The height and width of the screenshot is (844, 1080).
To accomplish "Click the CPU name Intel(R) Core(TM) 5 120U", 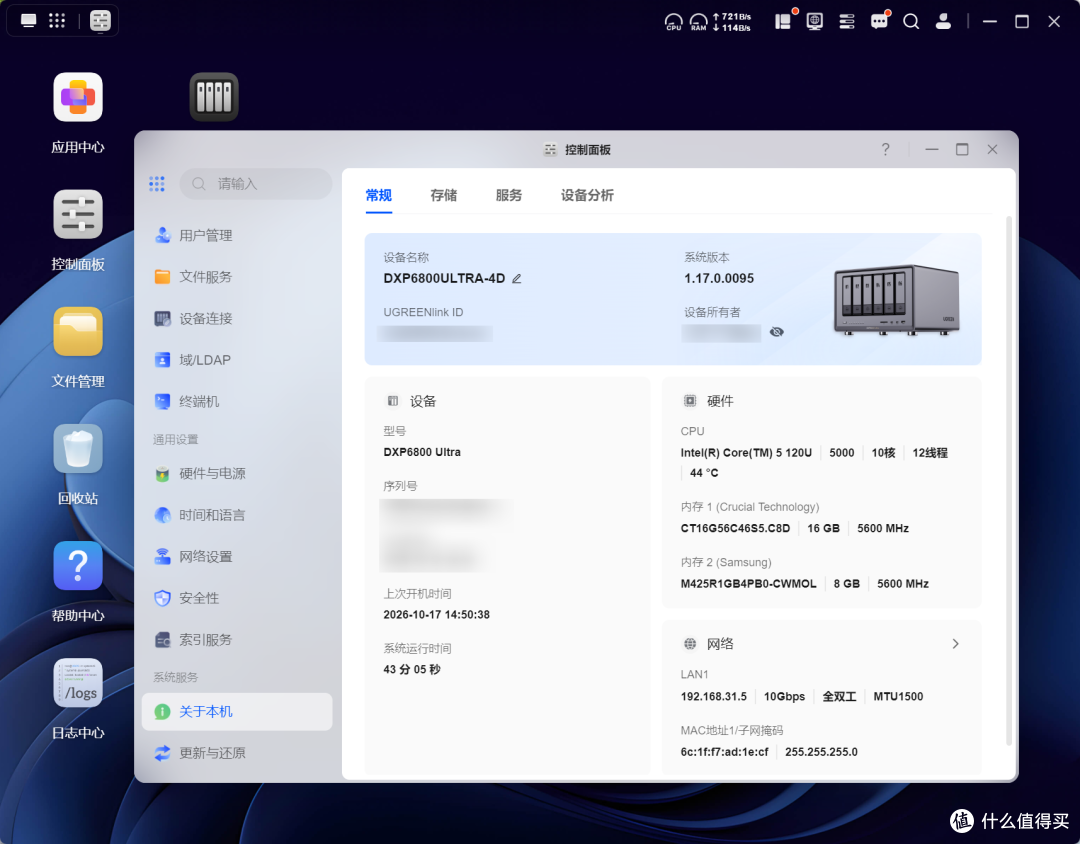I will (x=746, y=453).
